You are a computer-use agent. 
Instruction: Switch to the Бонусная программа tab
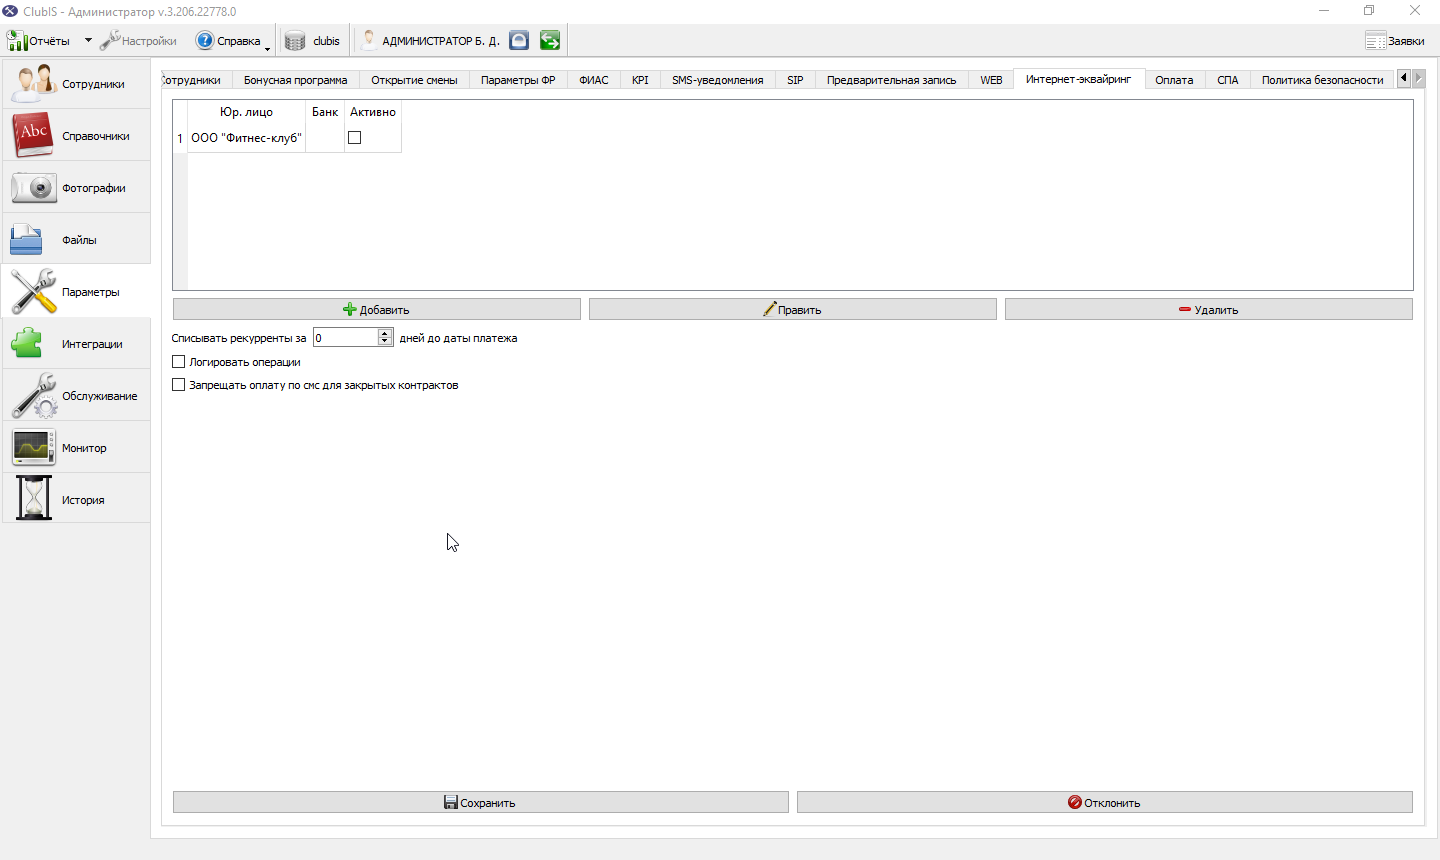pos(295,80)
